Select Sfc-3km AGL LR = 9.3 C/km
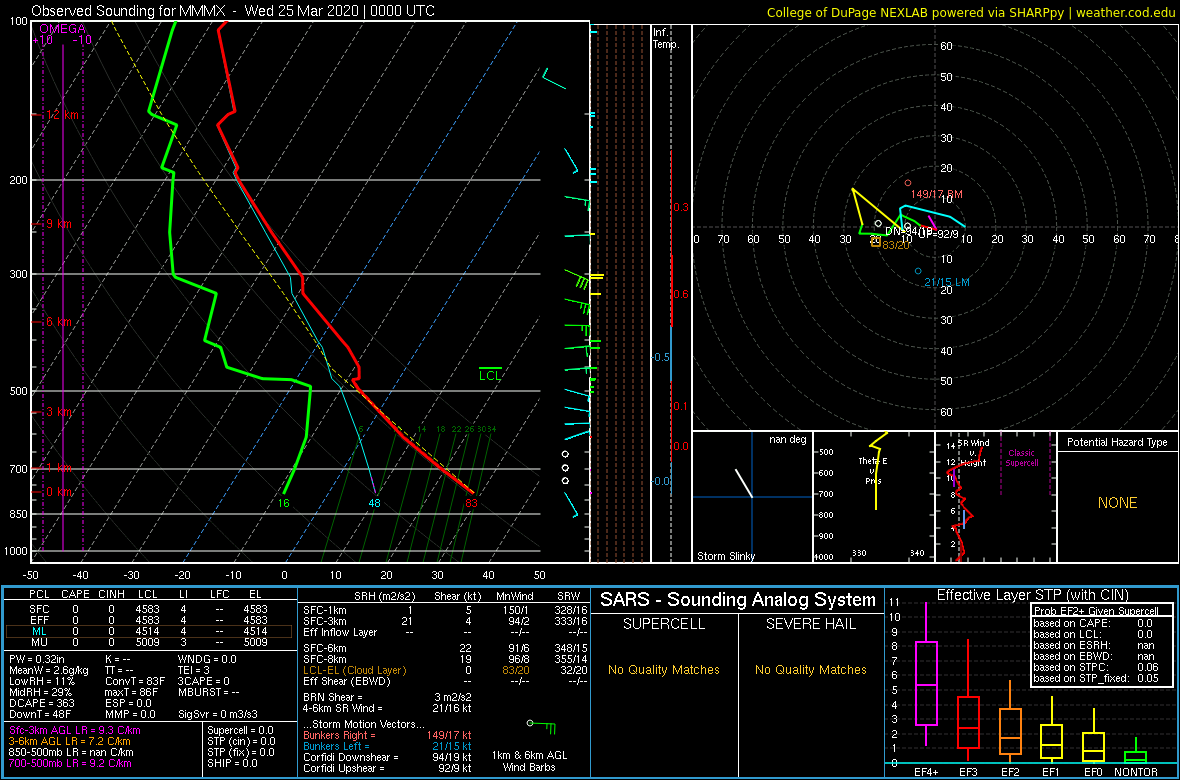The width and height of the screenshot is (1180, 780). click(x=75, y=731)
